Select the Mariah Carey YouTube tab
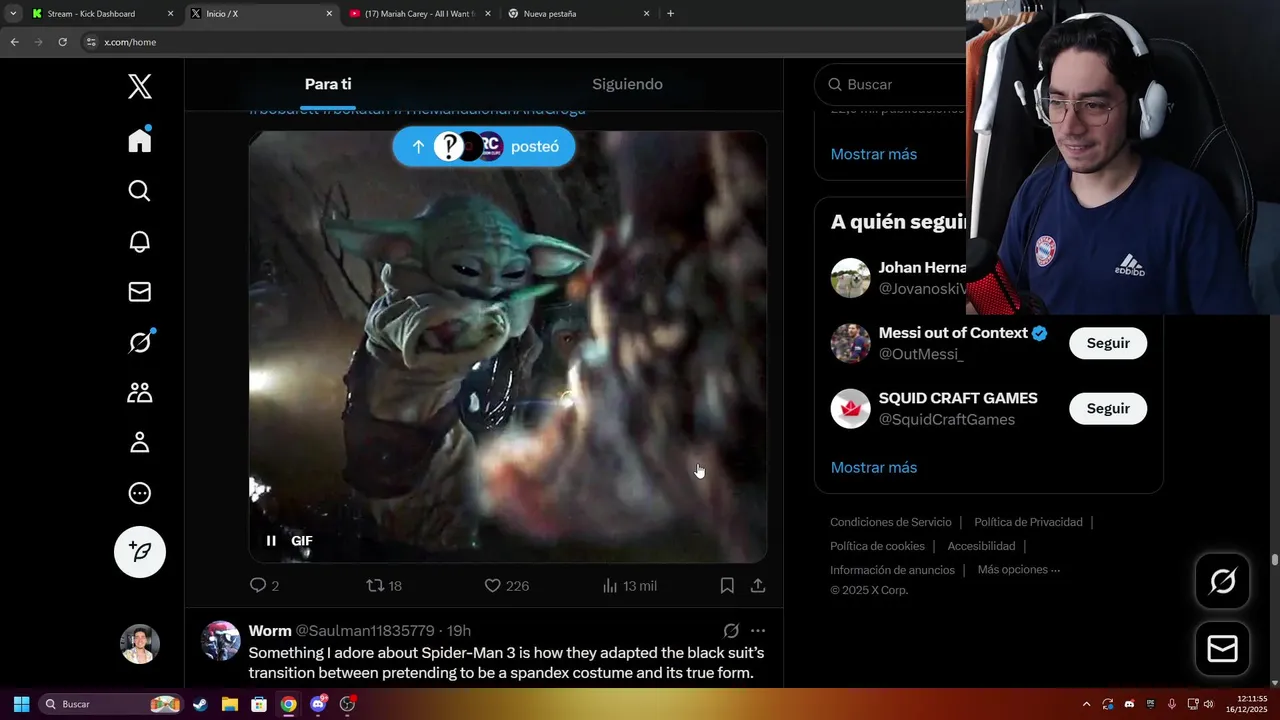The width and height of the screenshot is (1280, 720). click(420, 14)
